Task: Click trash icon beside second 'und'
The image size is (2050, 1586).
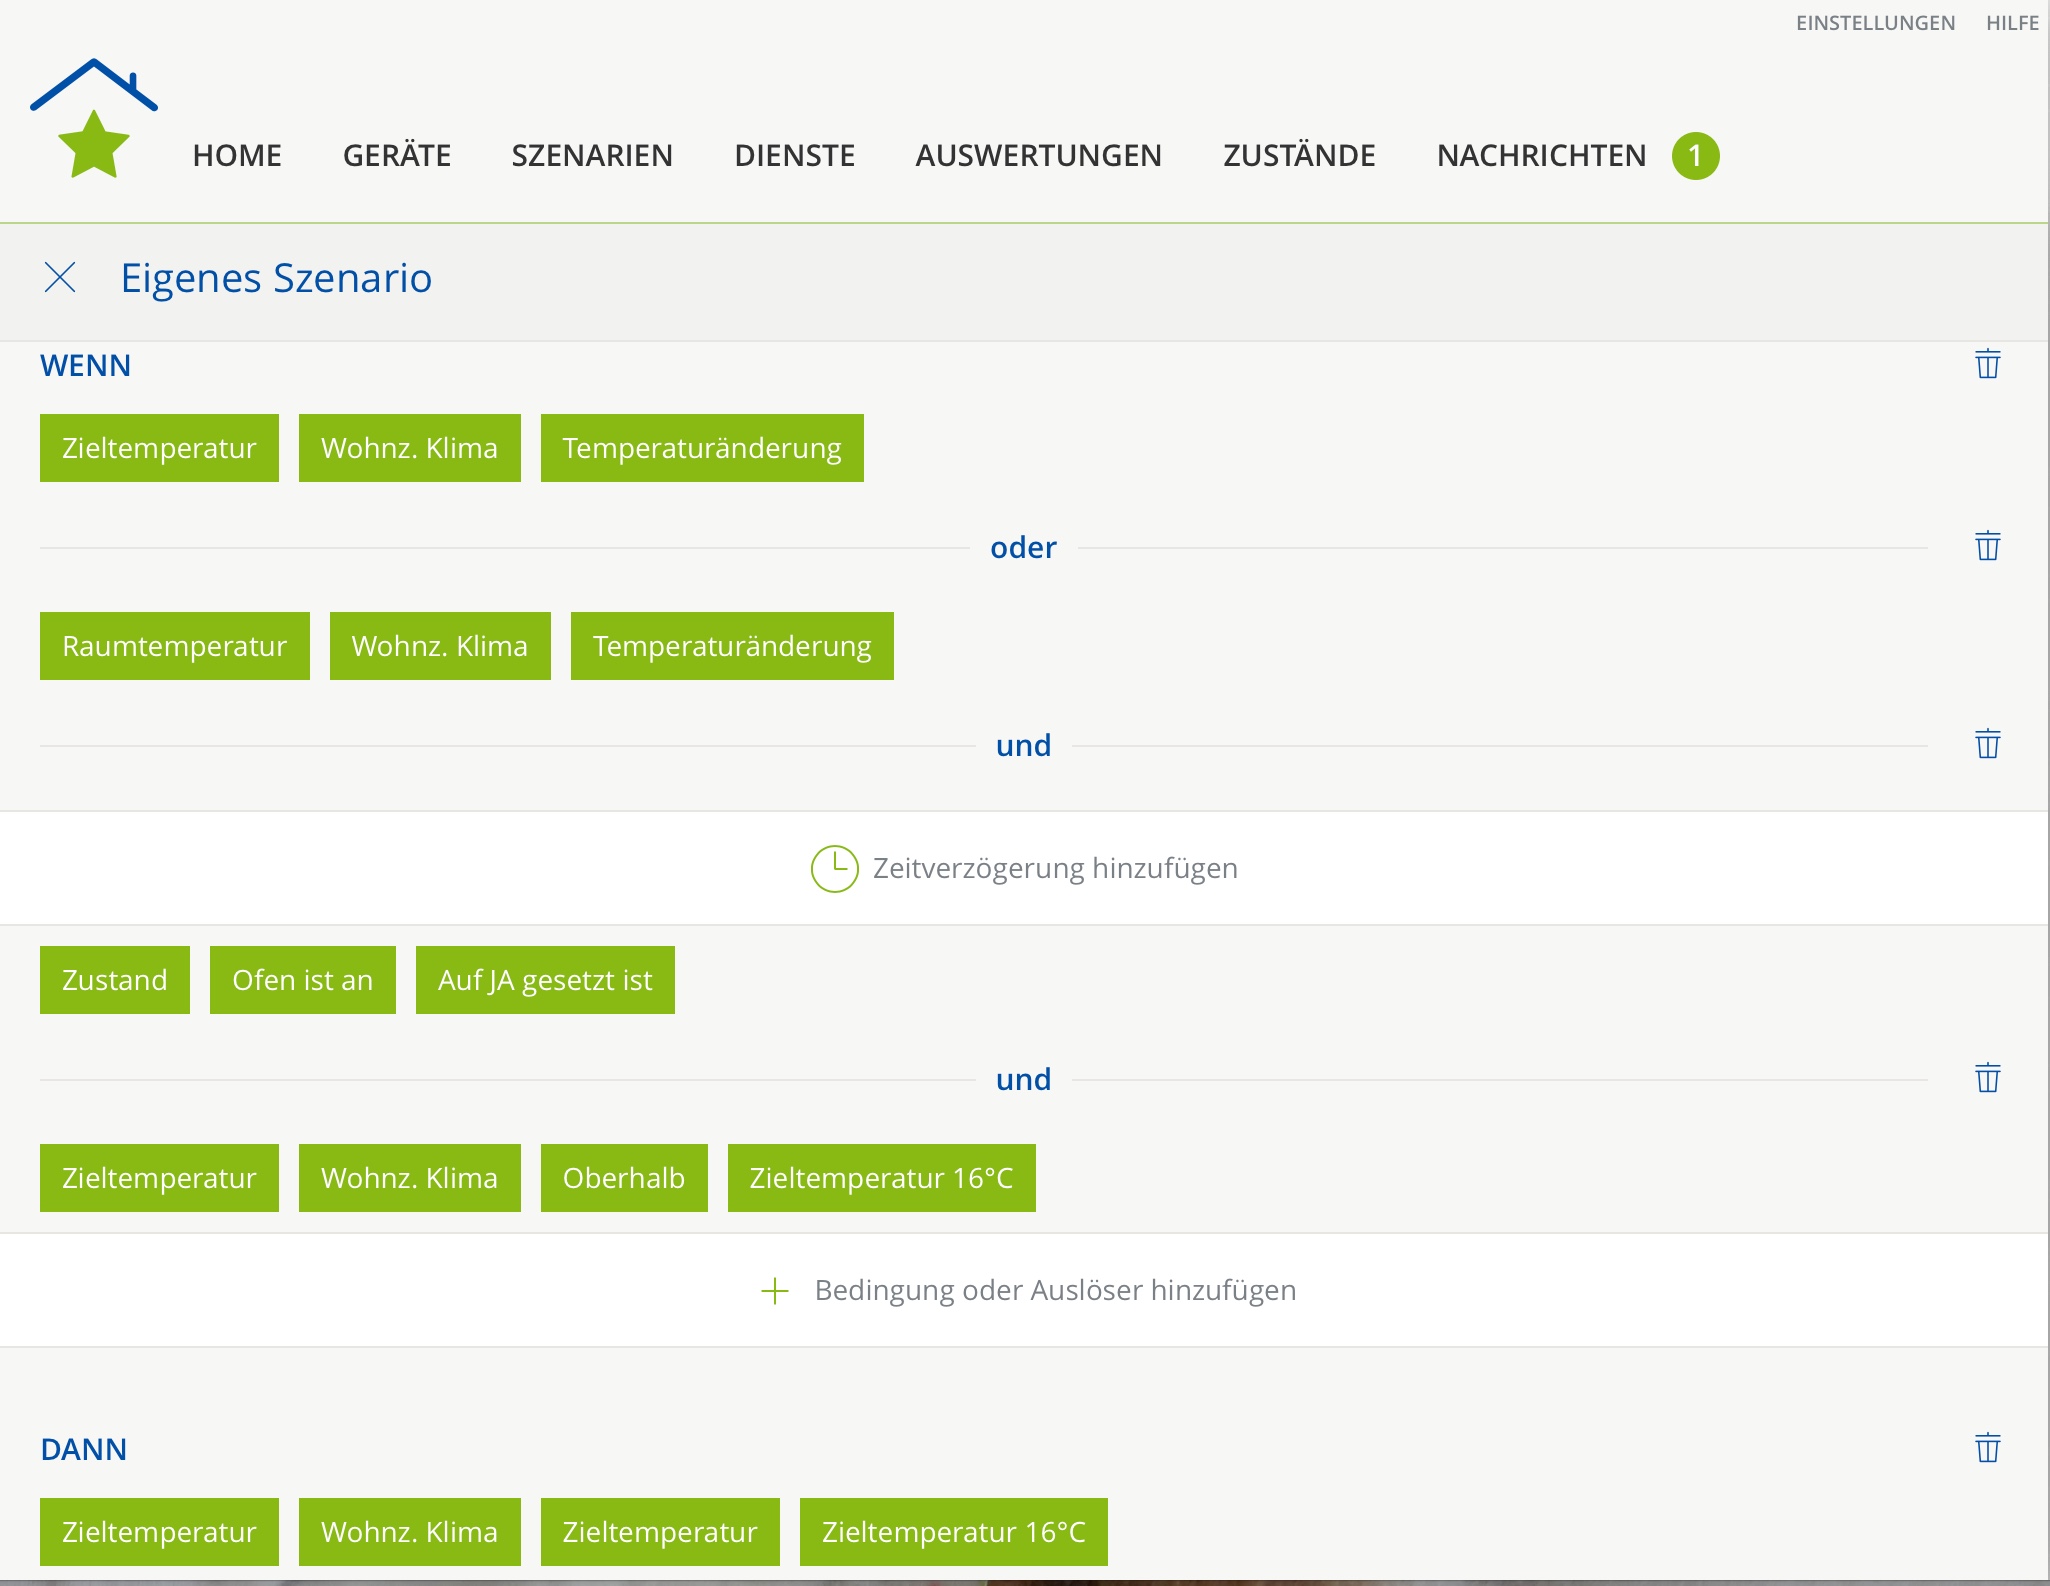Action: (x=1987, y=1078)
